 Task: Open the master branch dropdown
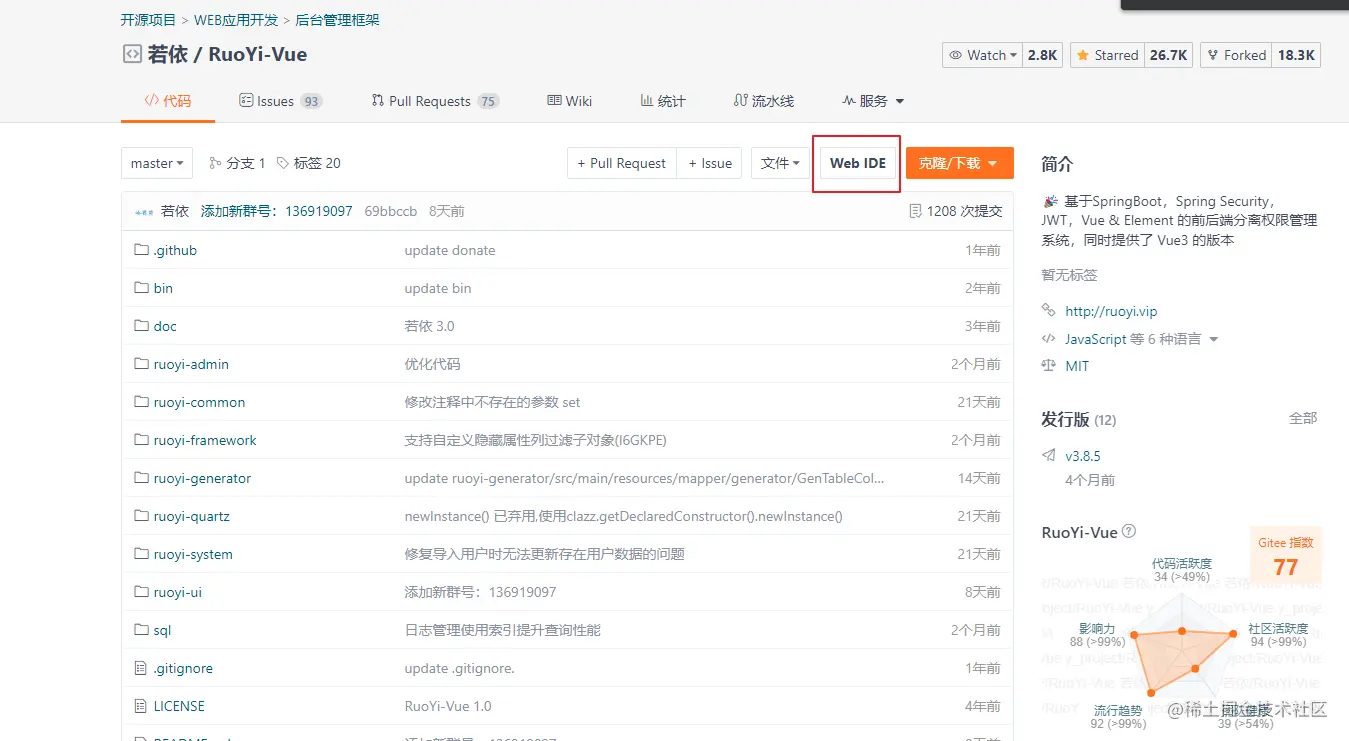[x=158, y=163]
